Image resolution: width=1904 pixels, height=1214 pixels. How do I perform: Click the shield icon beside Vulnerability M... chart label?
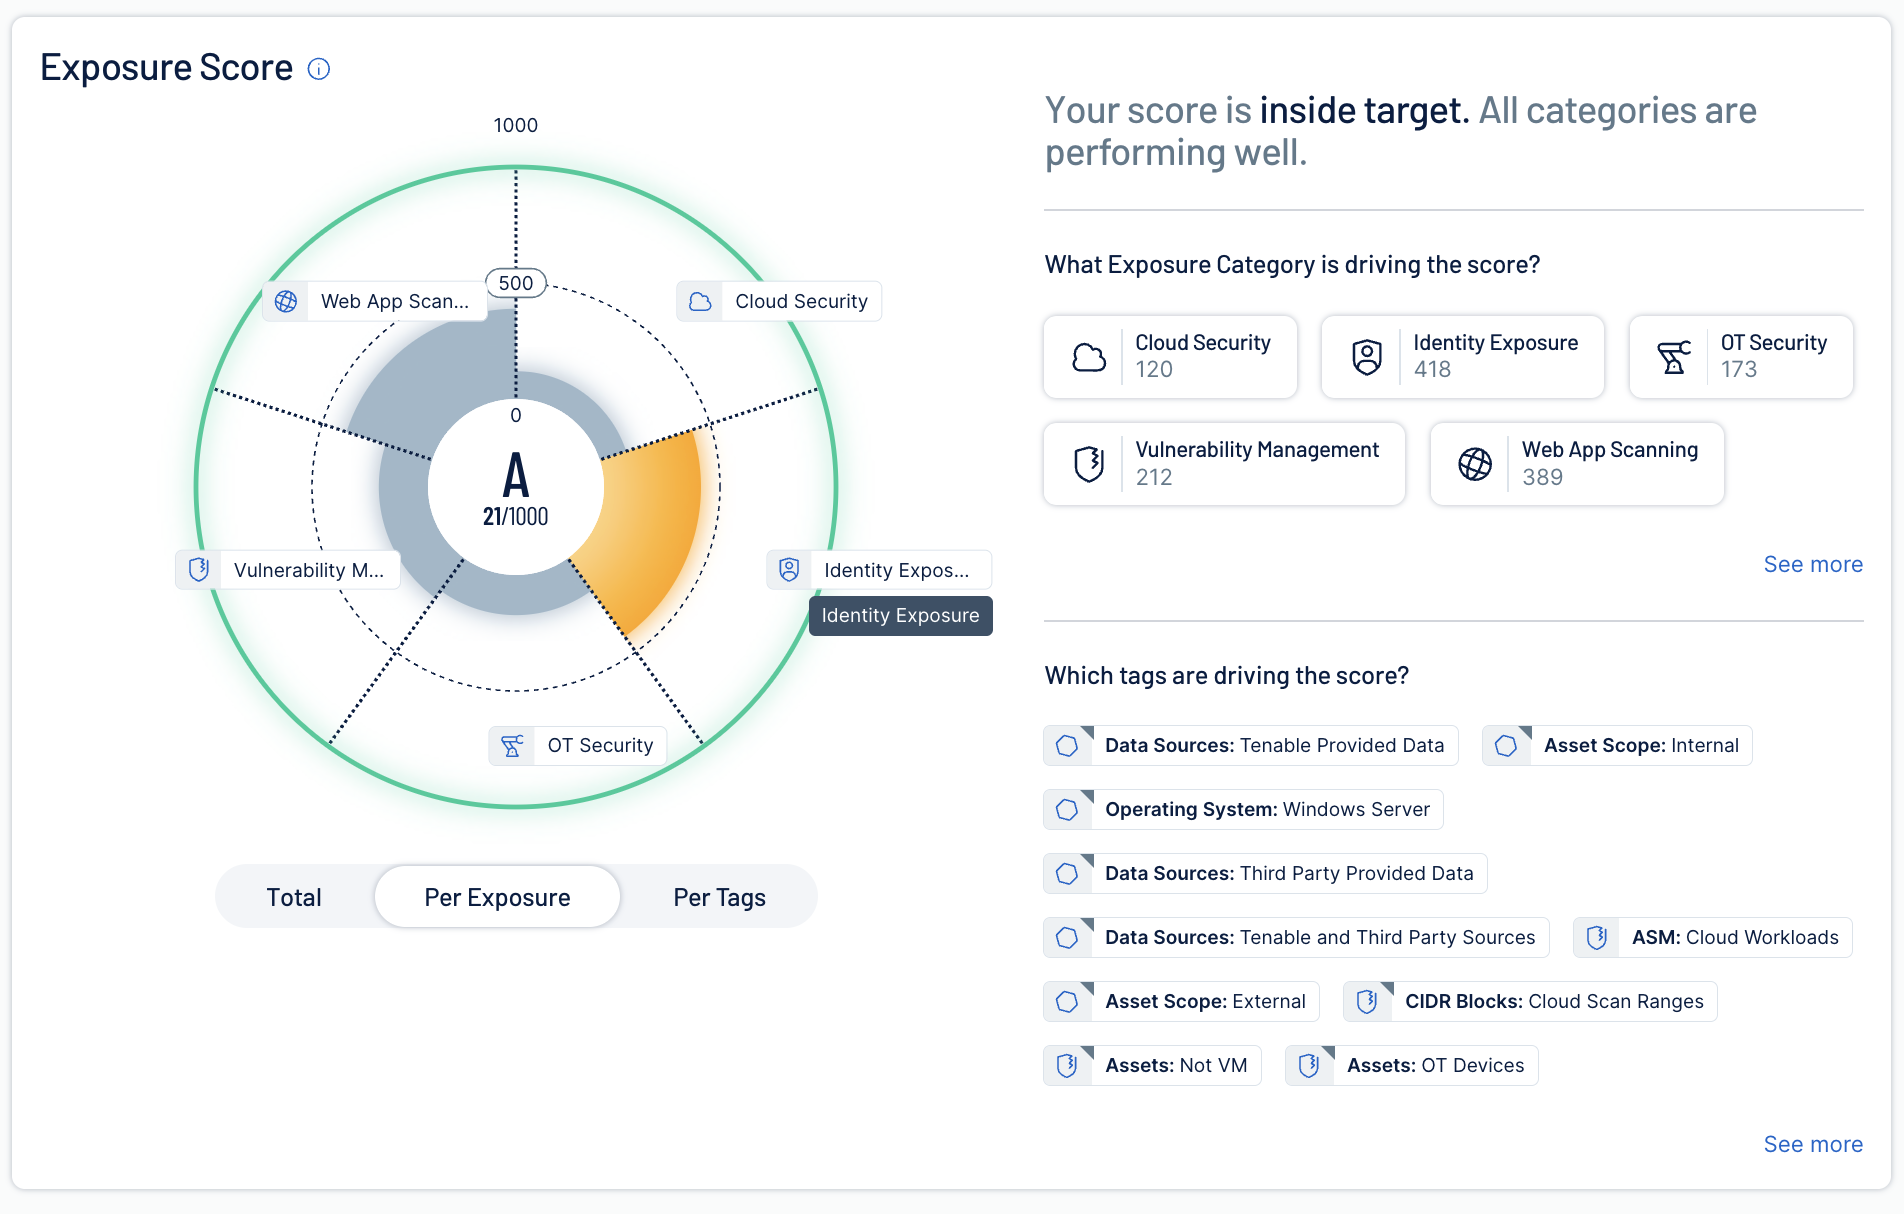click(x=199, y=570)
